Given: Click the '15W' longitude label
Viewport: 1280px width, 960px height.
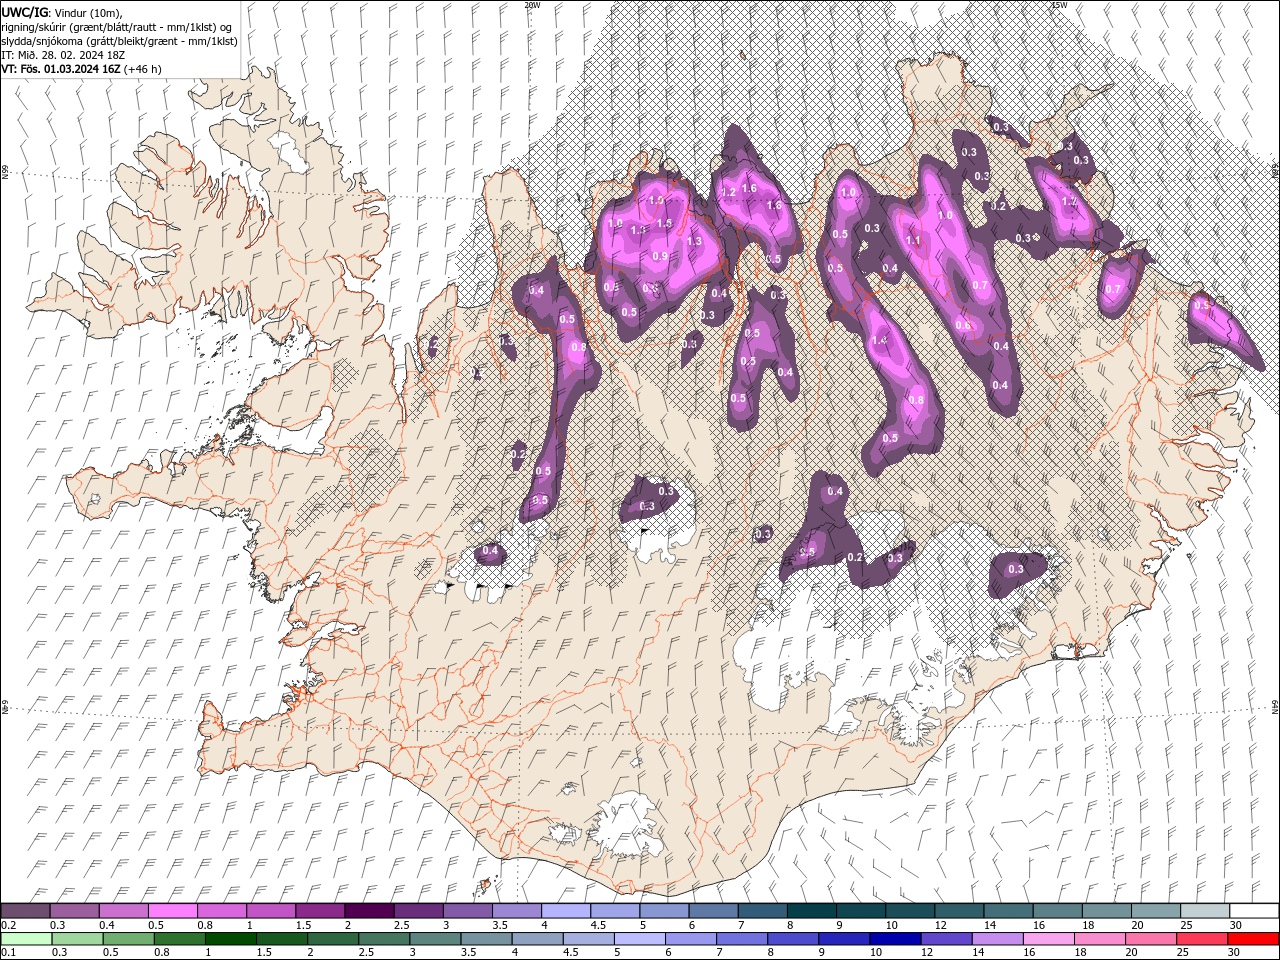Looking at the screenshot, I should (1059, 5).
